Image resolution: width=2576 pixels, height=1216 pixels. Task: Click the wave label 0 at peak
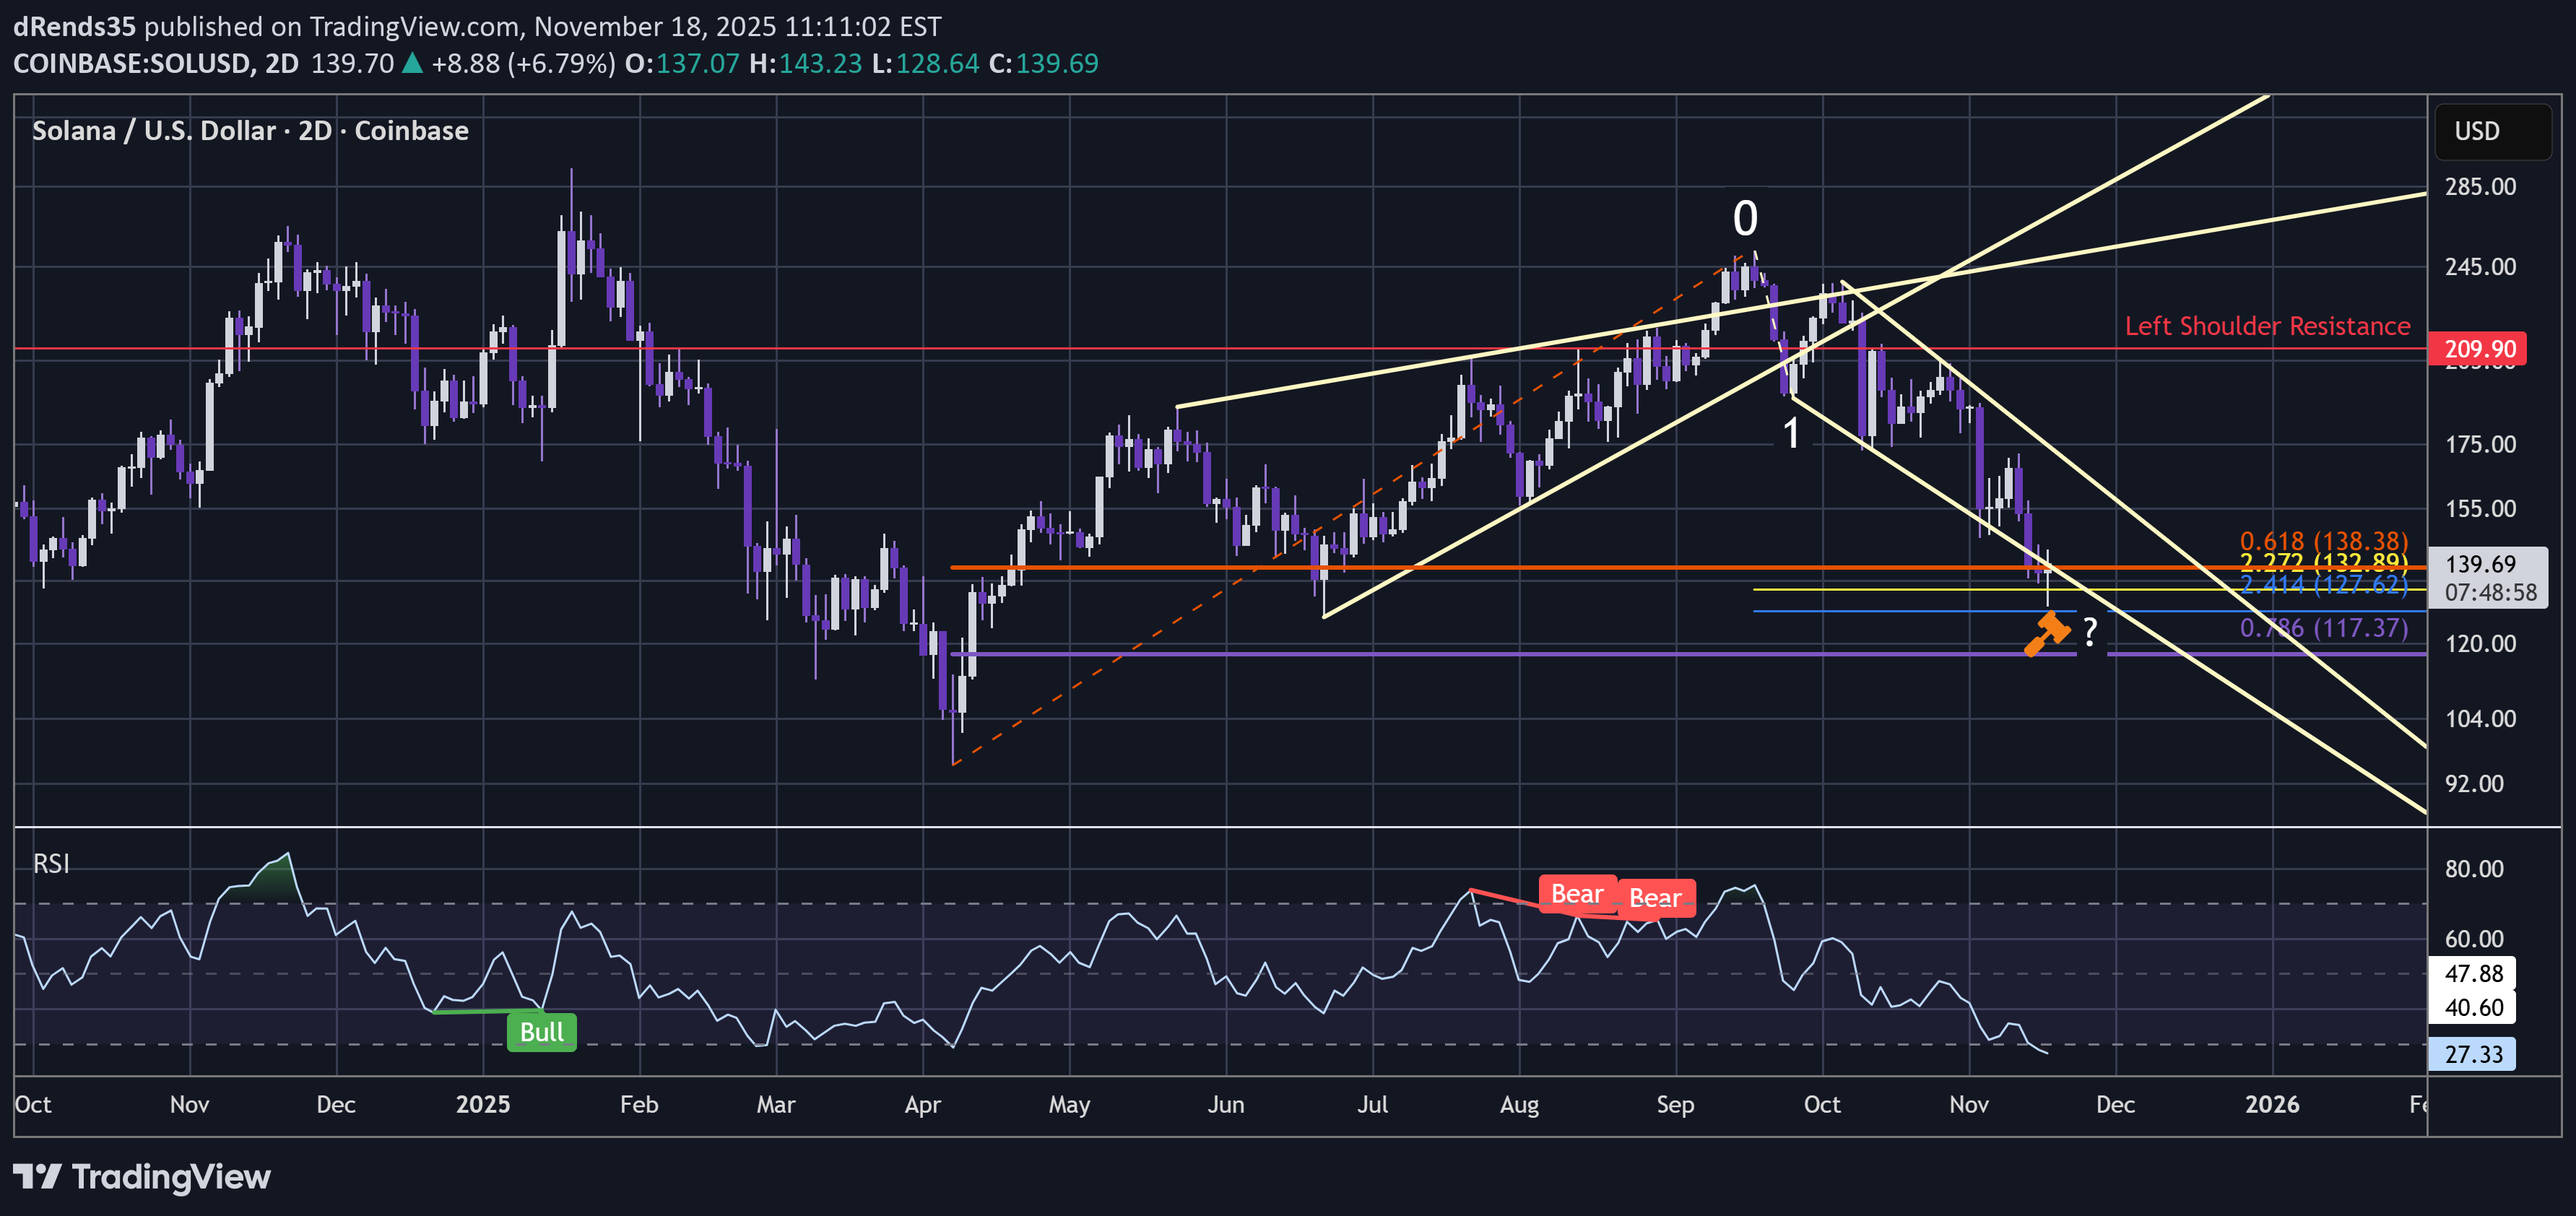coord(1745,218)
